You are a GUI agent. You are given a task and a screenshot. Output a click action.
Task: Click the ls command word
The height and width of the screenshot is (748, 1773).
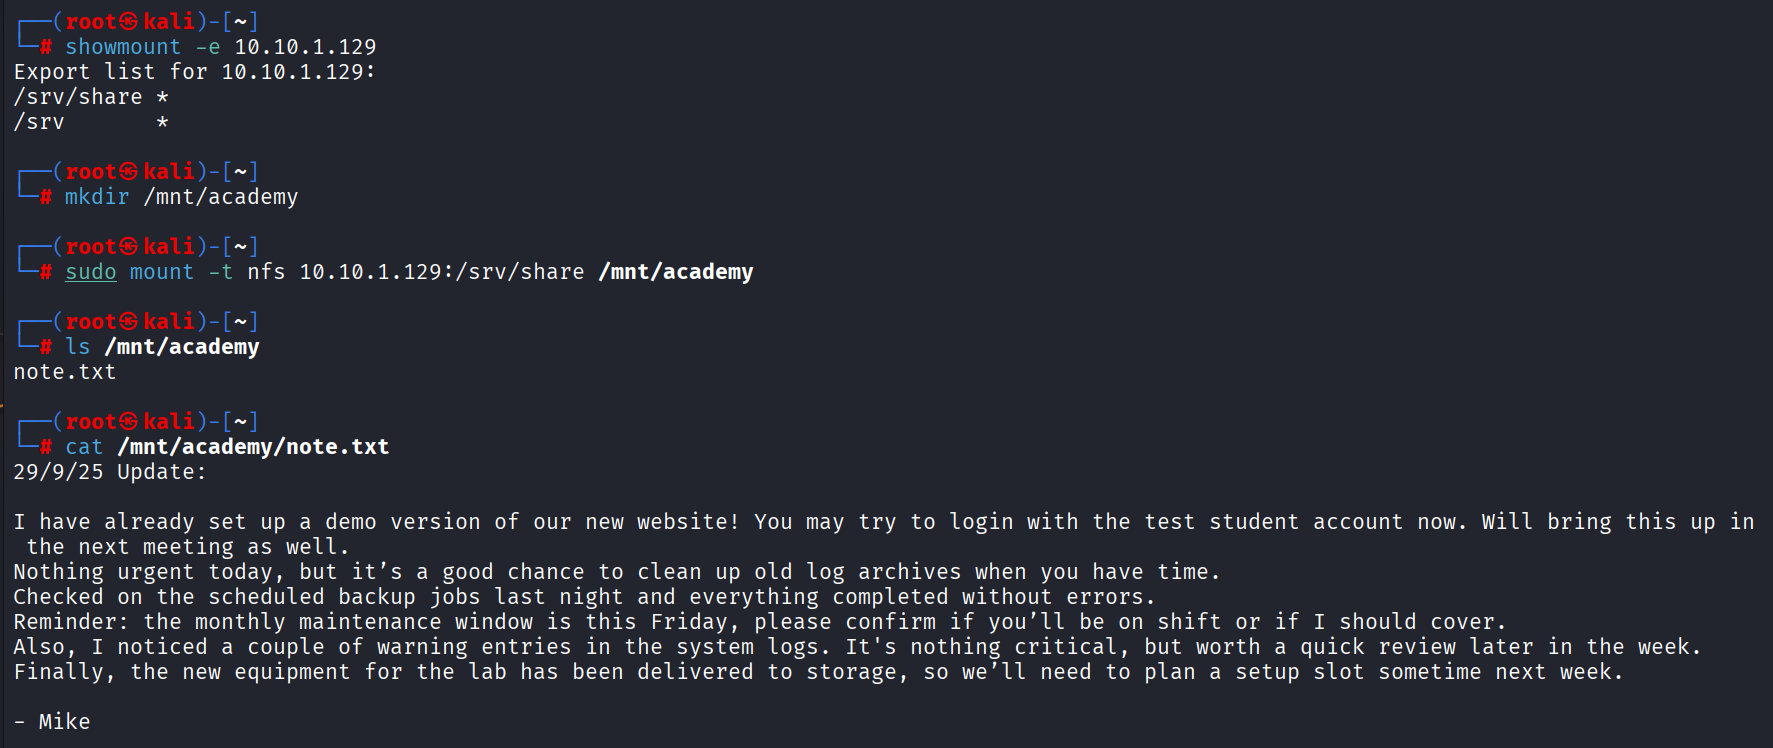(x=78, y=347)
